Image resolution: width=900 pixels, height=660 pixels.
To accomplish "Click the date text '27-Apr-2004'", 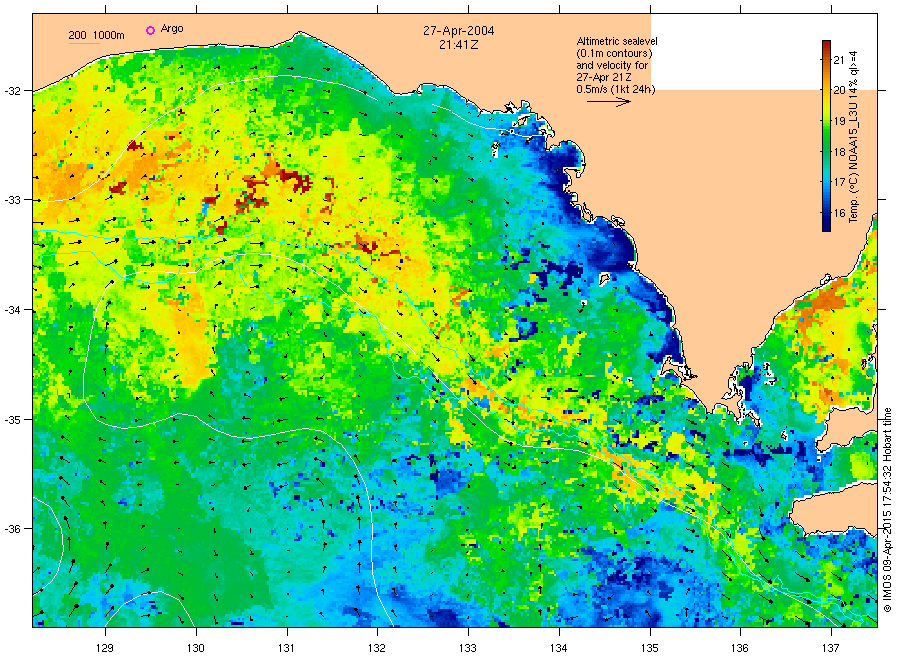I will [x=459, y=31].
